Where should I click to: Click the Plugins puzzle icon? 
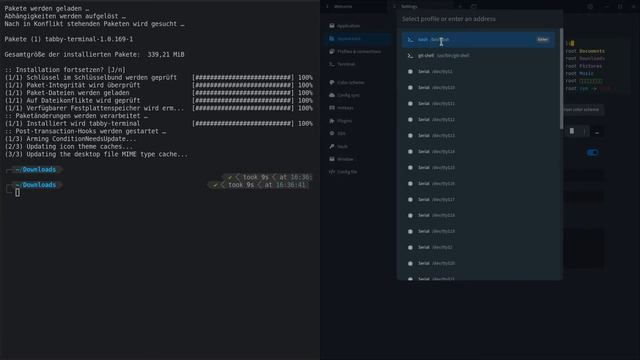click(x=332, y=121)
